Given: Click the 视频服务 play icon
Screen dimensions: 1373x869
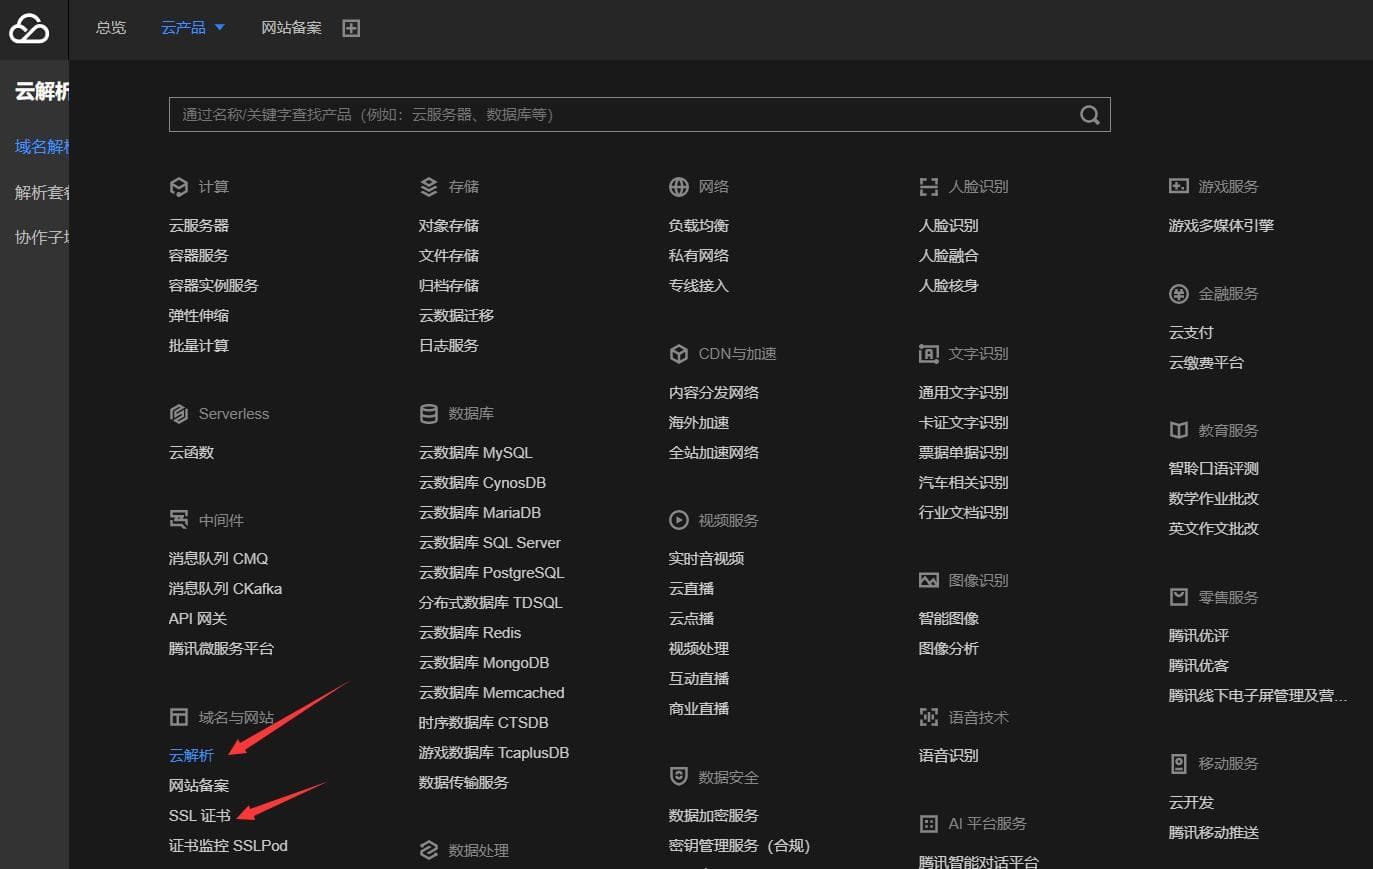Looking at the screenshot, I should pos(679,520).
